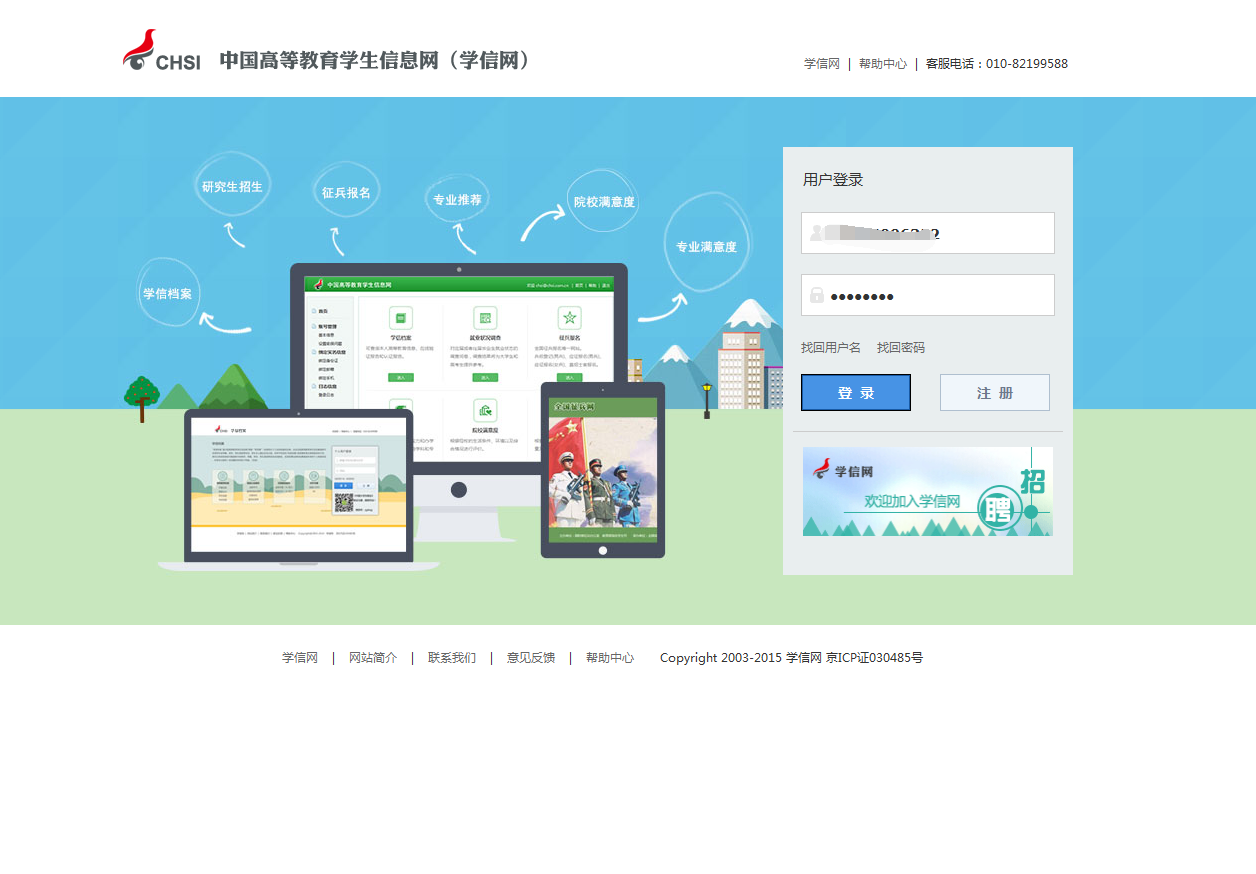Image resolution: width=1256 pixels, height=874 pixels.
Task: Click the 找回密码 link
Action: tap(901, 348)
